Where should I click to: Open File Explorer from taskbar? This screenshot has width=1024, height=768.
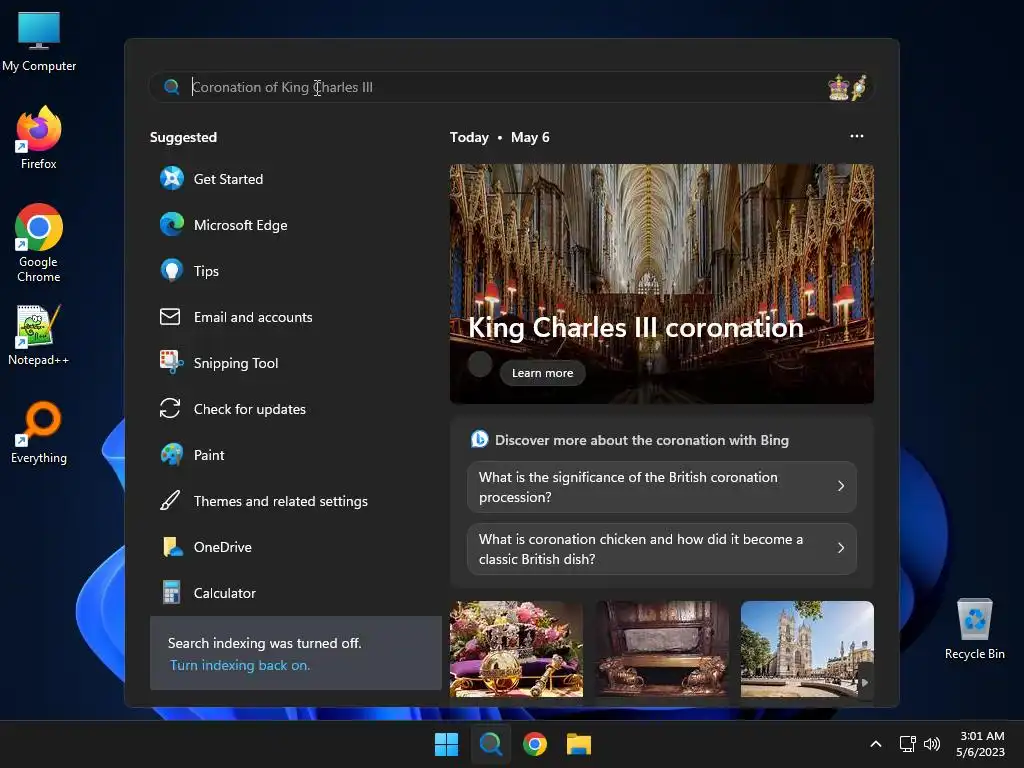click(579, 744)
